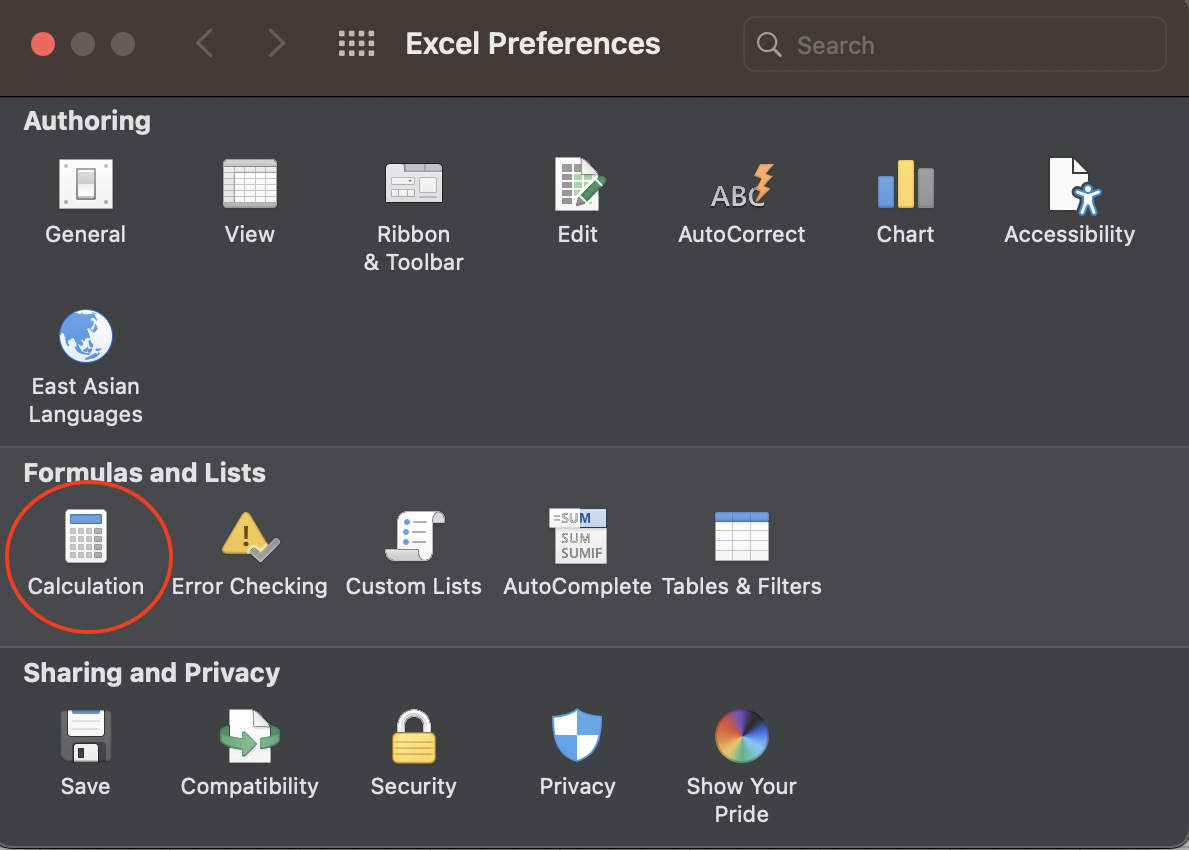Open Compatibility settings
The image size is (1189, 850).
(249, 737)
